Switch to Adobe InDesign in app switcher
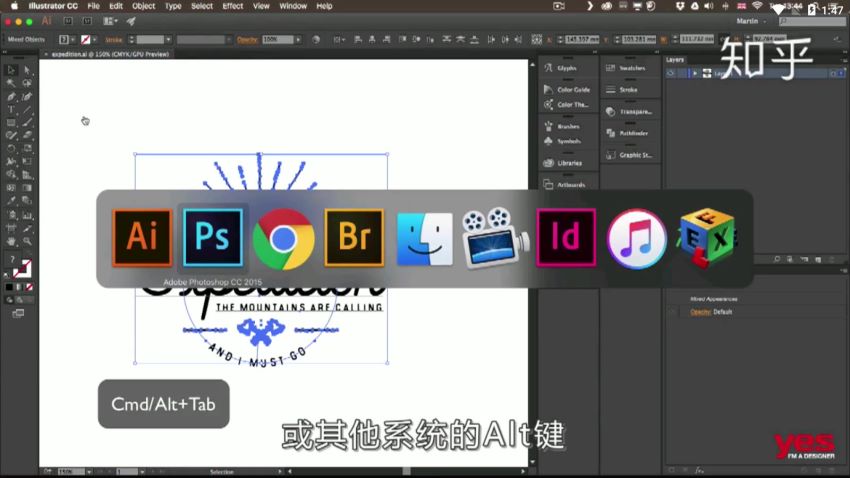 point(566,237)
